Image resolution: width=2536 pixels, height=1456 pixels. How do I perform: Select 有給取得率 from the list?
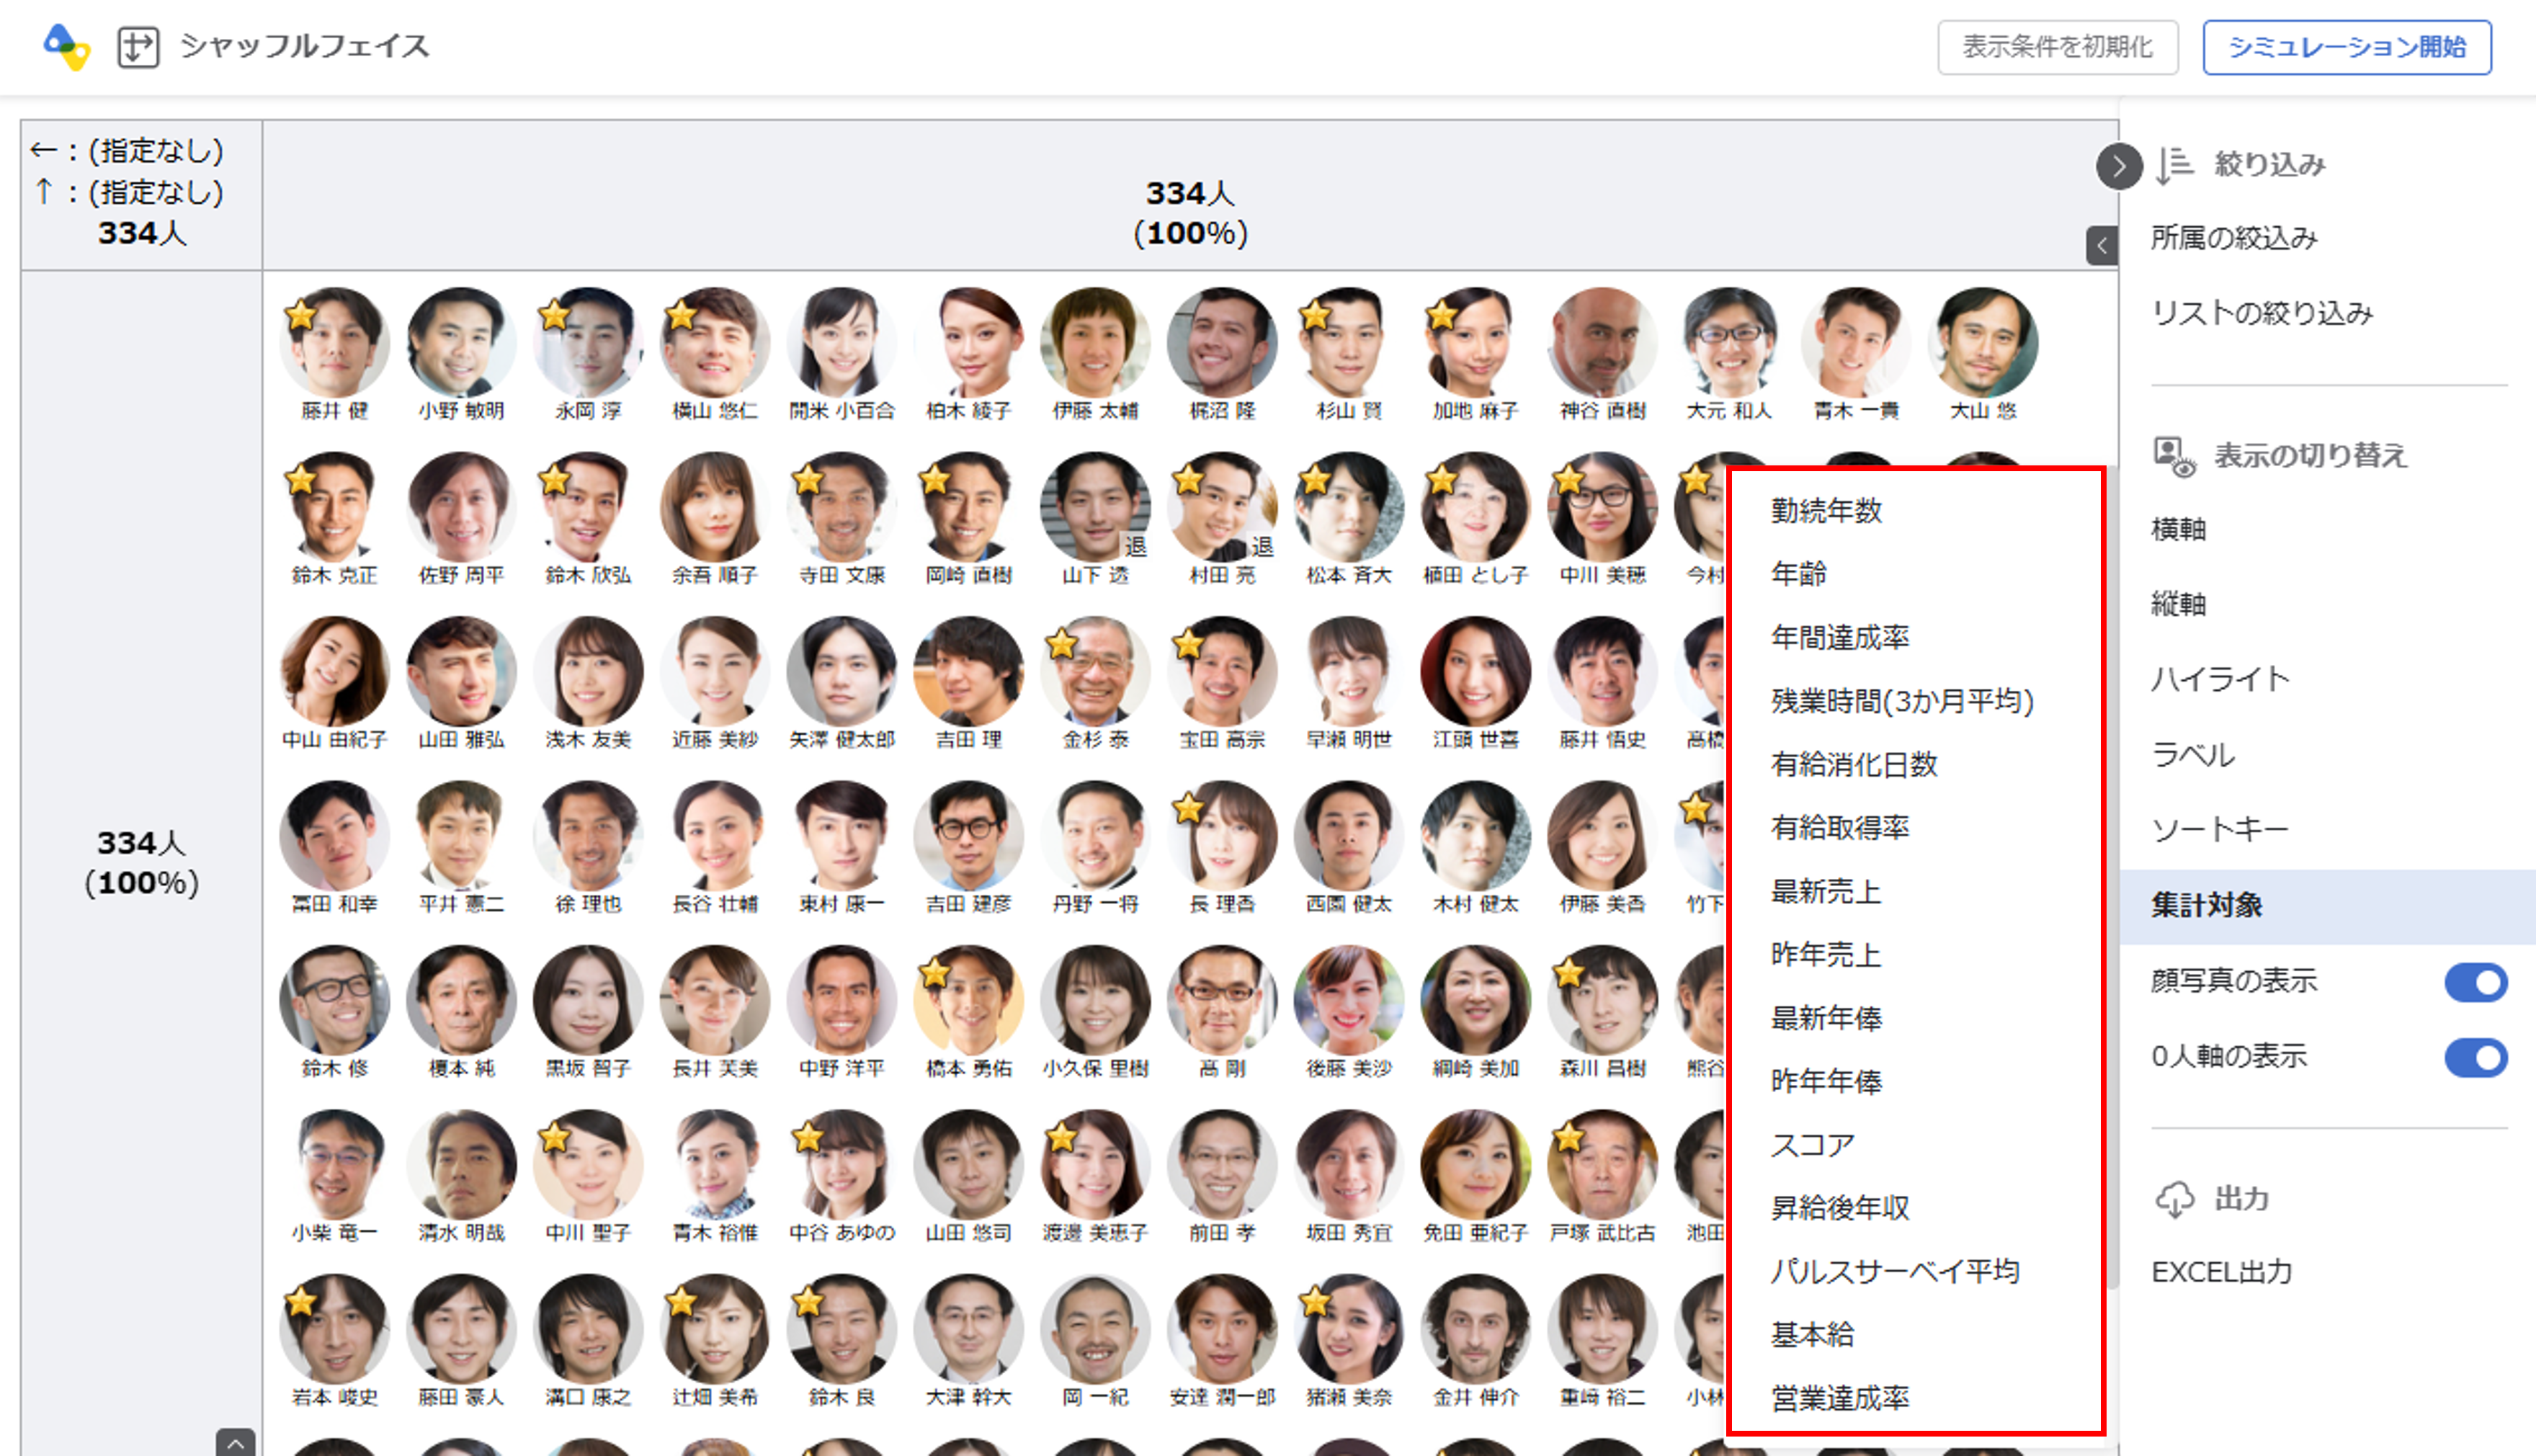click(1840, 827)
